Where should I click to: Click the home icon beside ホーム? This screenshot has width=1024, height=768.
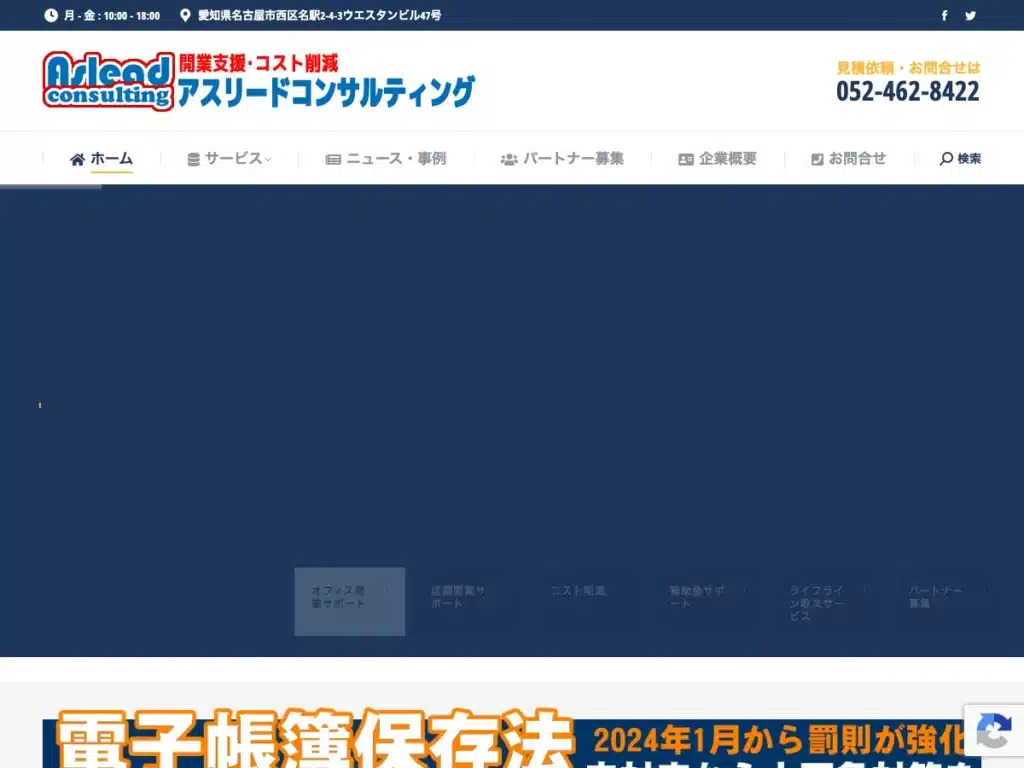(77, 159)
